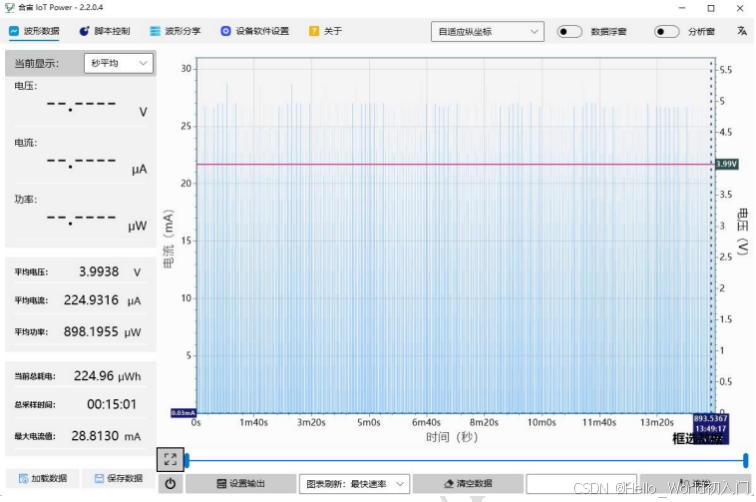The height and width of the screenshot is (502, 756).
Task: Click the 加载数据 button
Action: (42, 478)
